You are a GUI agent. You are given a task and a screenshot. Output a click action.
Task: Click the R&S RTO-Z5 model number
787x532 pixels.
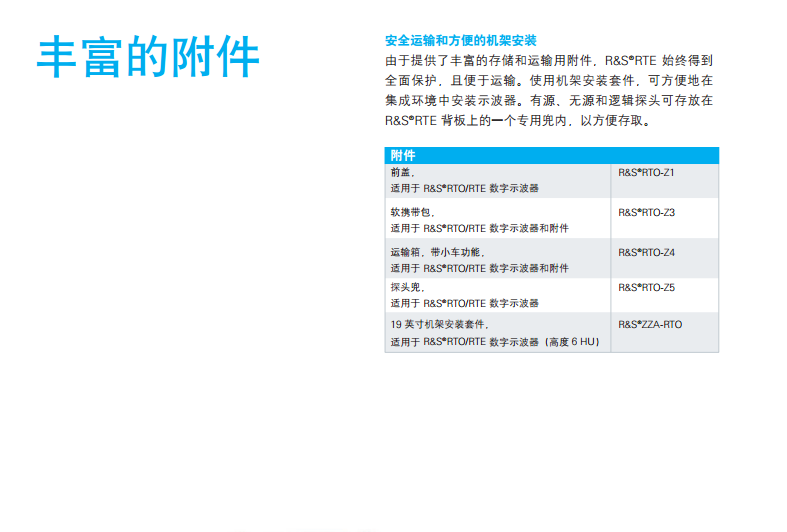[x=646, y=288]
